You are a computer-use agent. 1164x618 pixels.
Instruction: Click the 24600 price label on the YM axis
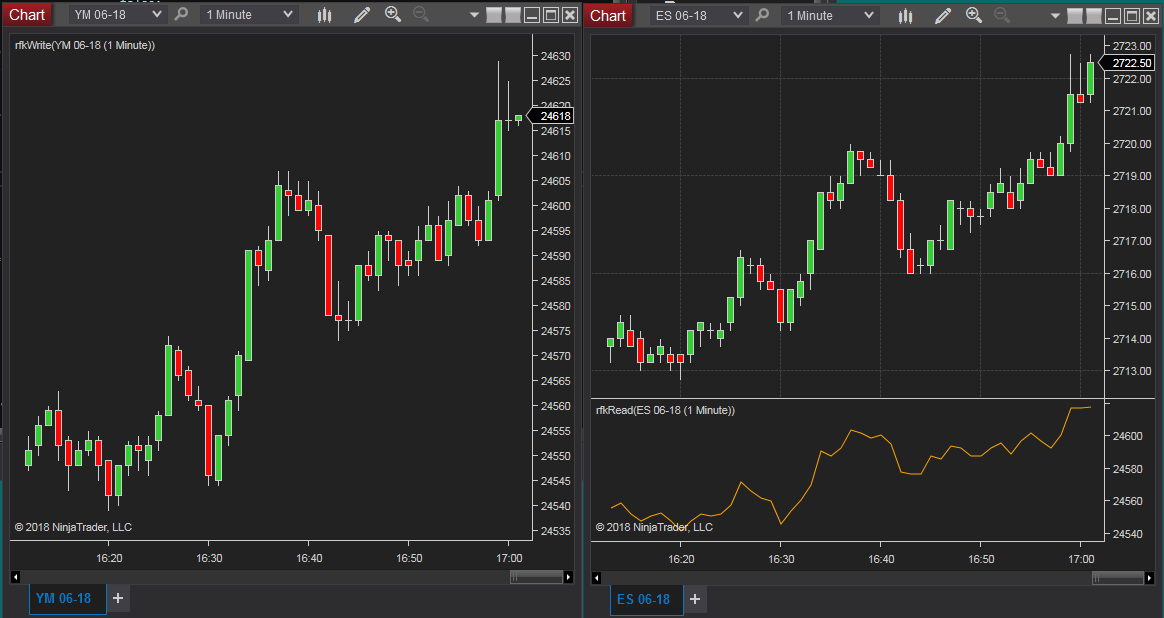[555, 206]
